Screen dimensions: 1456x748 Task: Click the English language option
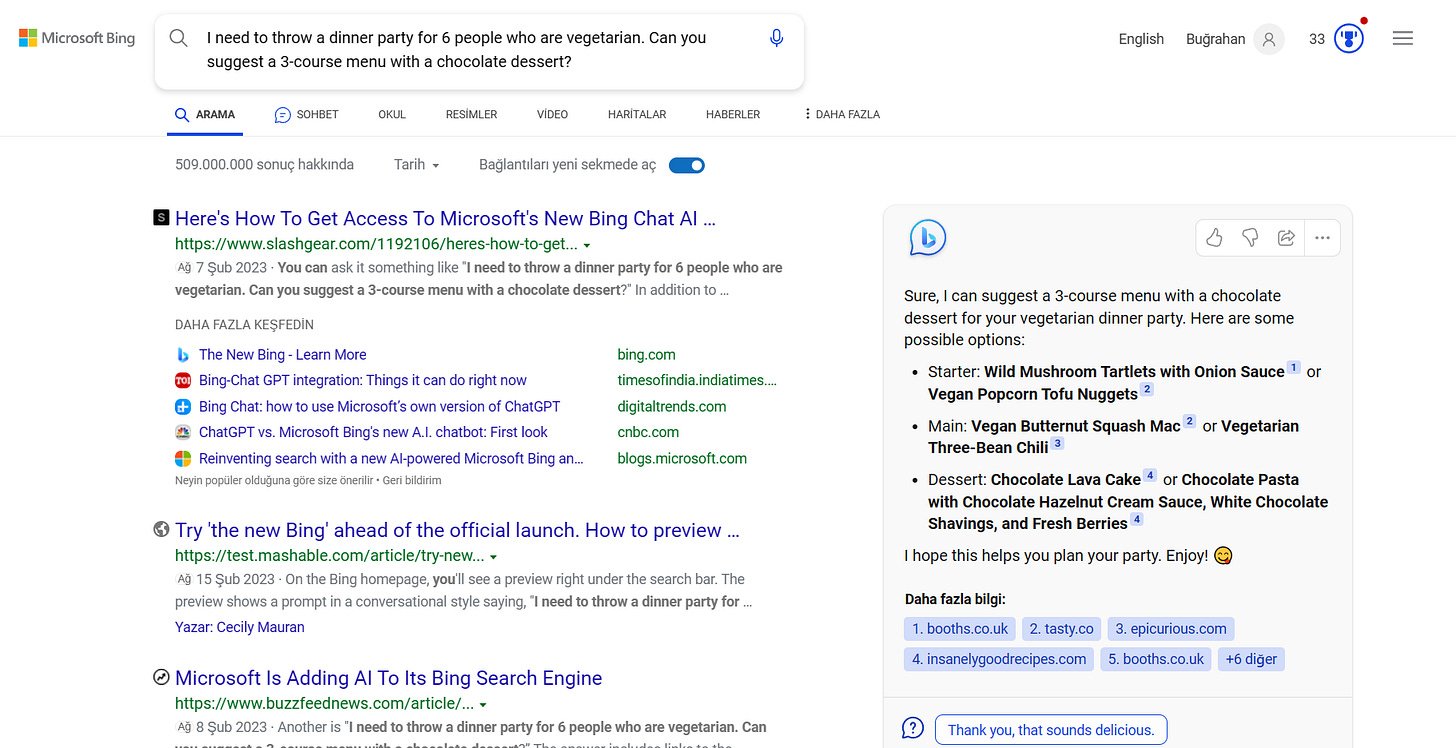coord(1141,39)
